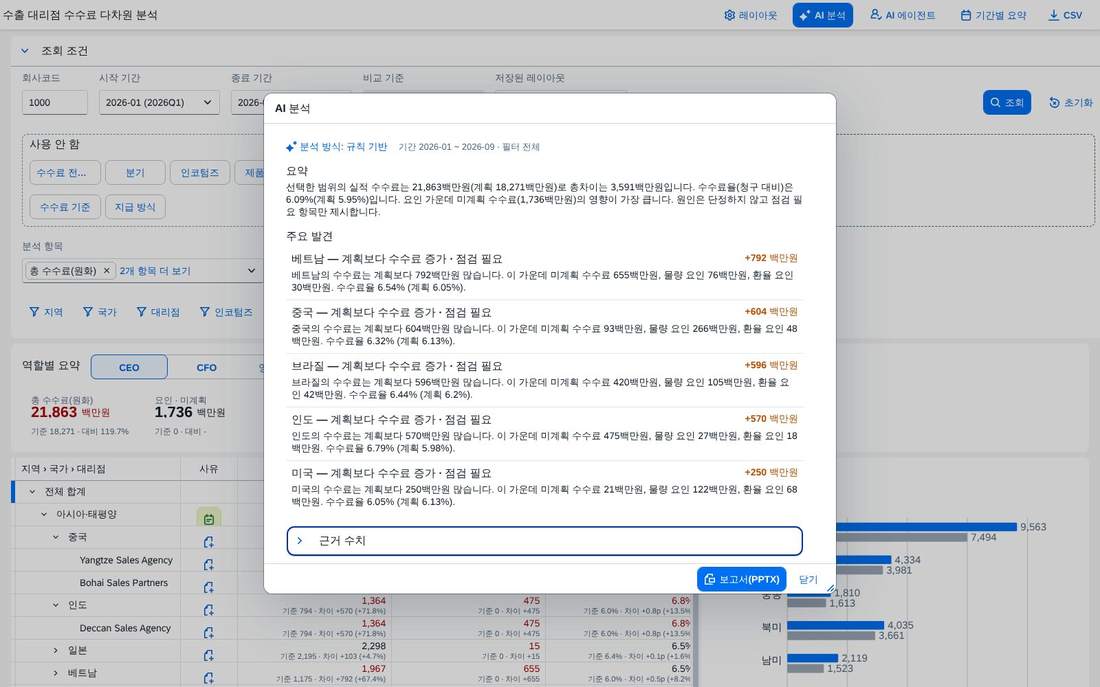1100x687 pixels.
Task: Remove the 총 수수료(원화) token
Action: [x=107, y=271]
